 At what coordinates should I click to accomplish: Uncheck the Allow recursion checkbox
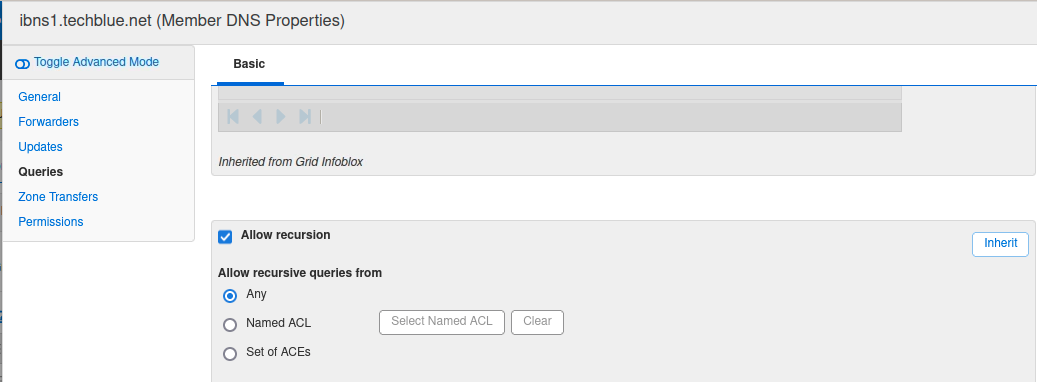(x=226, y=237)
